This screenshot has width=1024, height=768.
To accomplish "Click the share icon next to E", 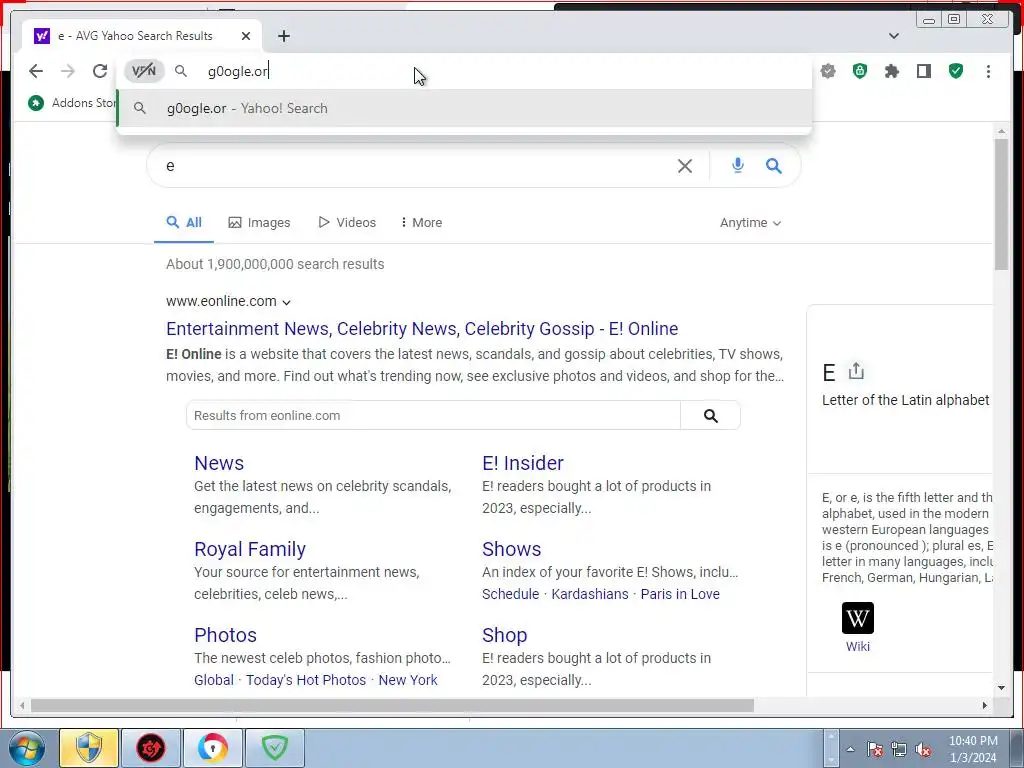I will click(856, 372).
